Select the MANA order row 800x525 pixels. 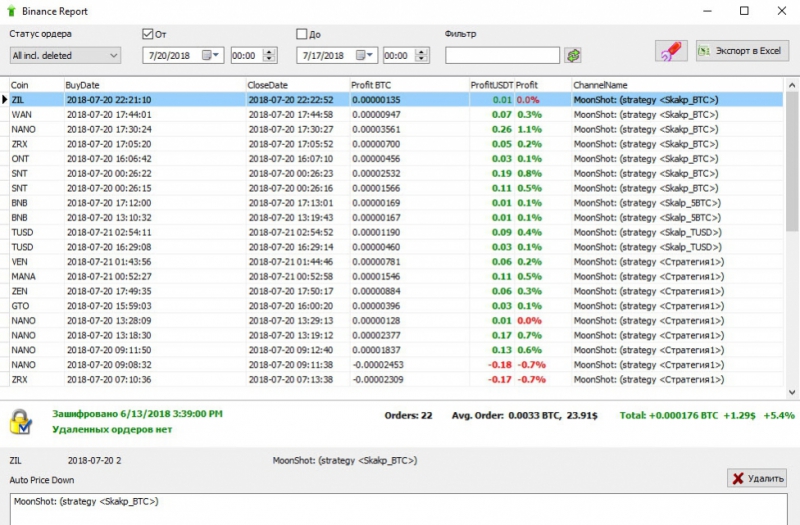click(396, 277)
